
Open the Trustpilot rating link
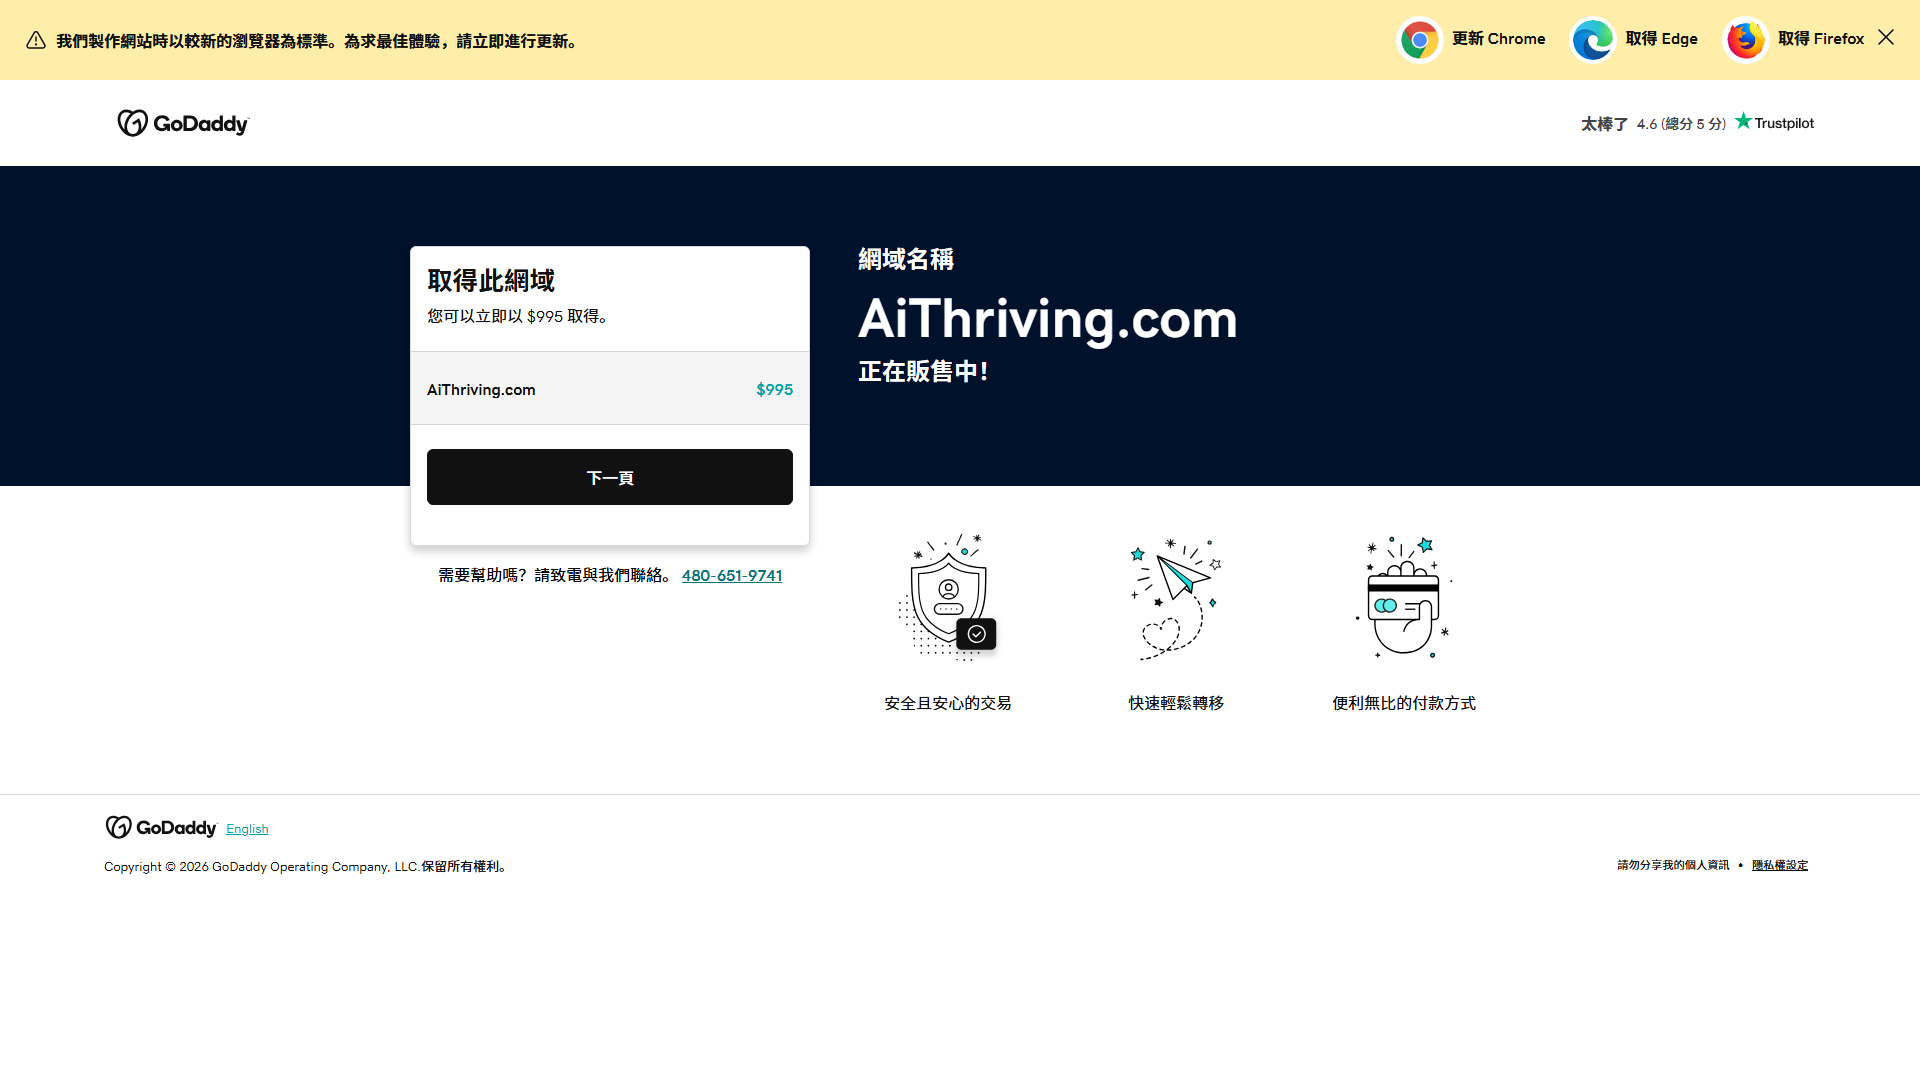pos(1774,122)
